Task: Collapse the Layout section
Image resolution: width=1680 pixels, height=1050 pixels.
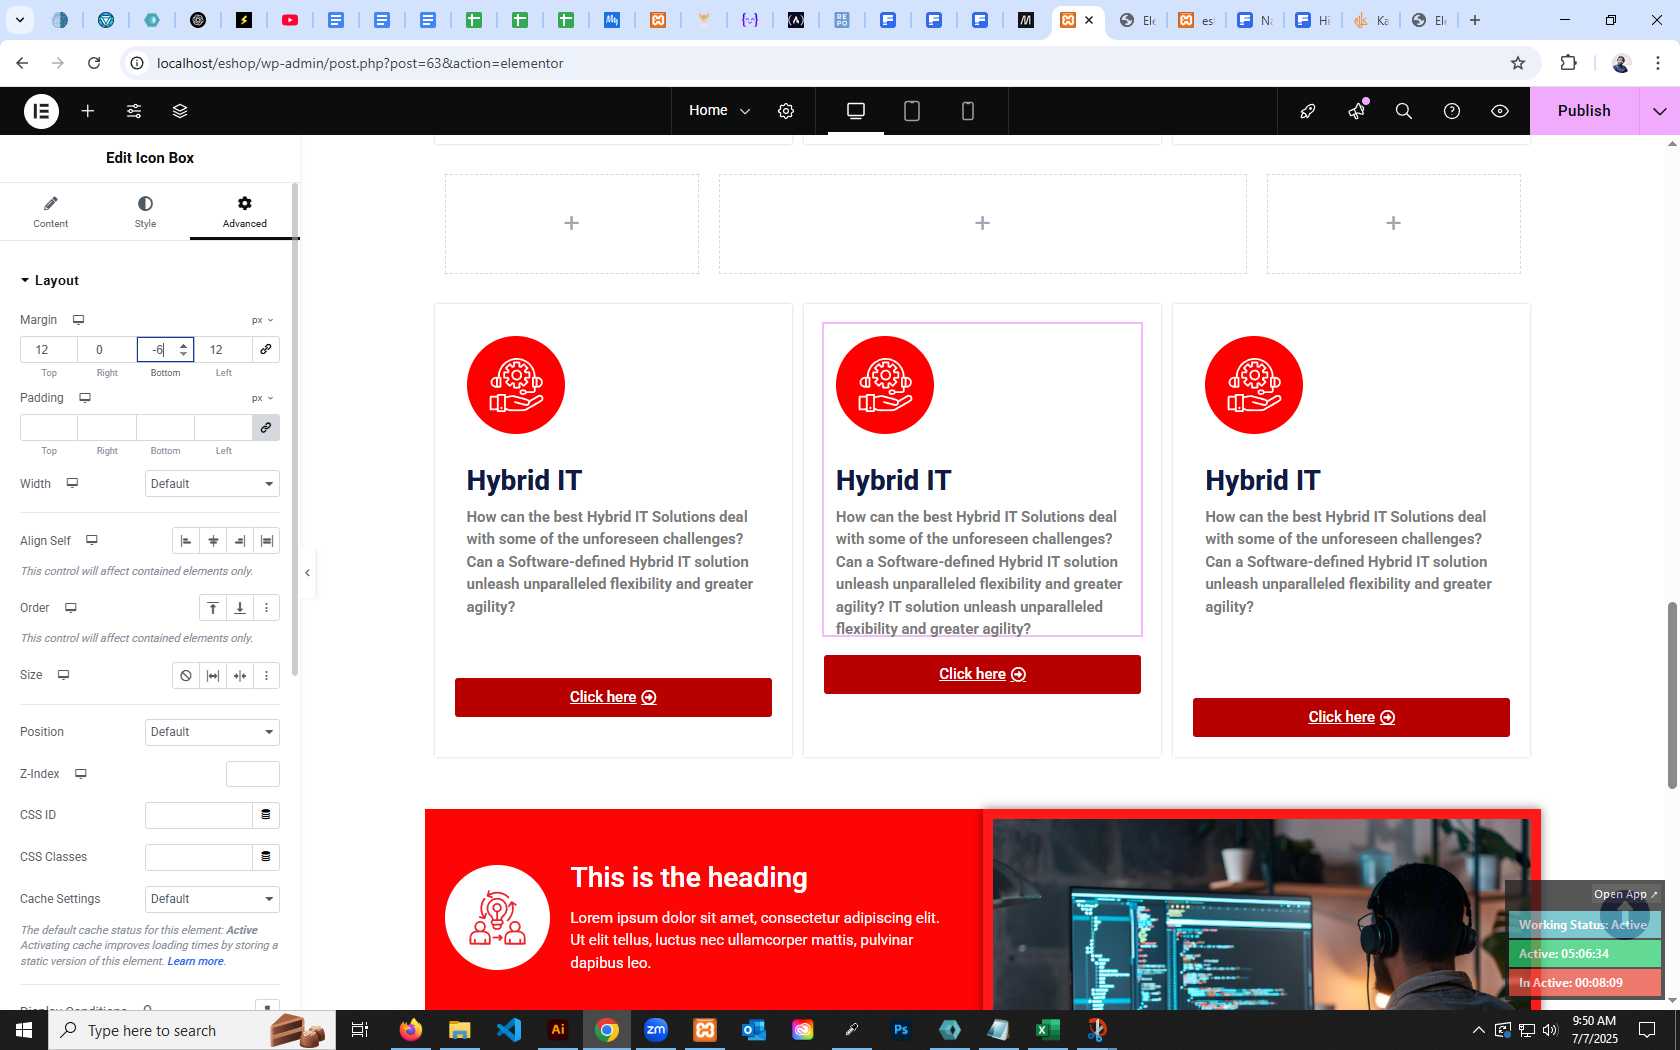Action: tap(49, 281)
